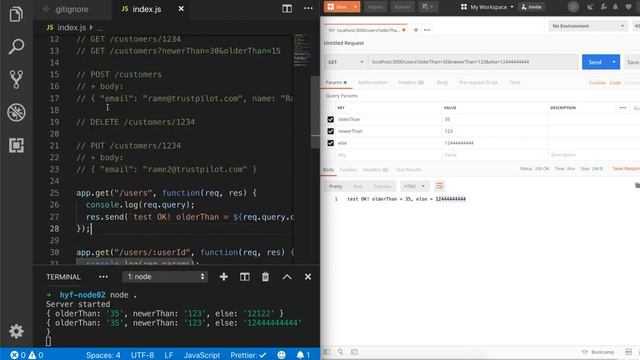Click the heart icon in Postman header
Screen dimensions: 640x360
629,7
